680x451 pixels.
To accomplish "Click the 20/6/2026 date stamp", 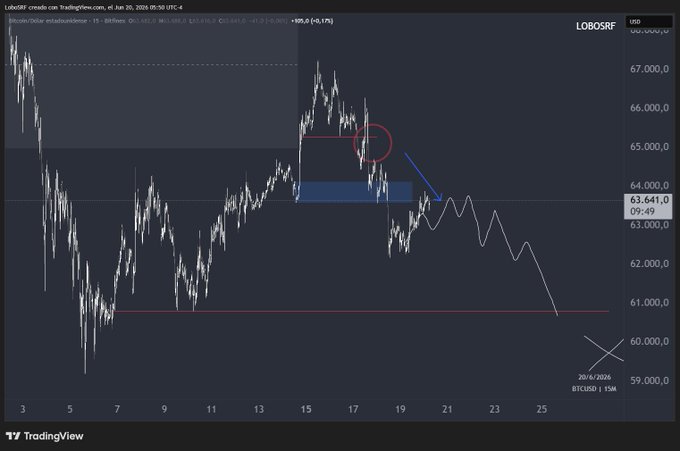I will point(594,377).
